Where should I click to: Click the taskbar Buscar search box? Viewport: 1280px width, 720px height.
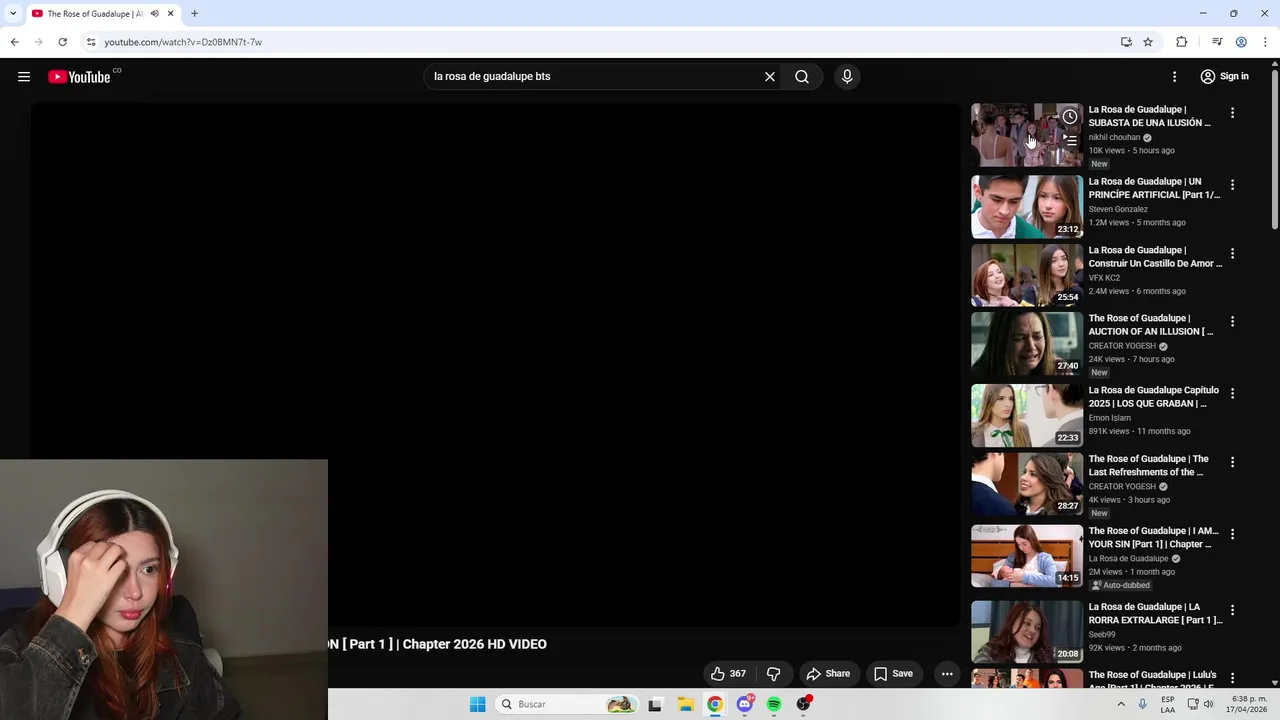[x=567, y=704]
